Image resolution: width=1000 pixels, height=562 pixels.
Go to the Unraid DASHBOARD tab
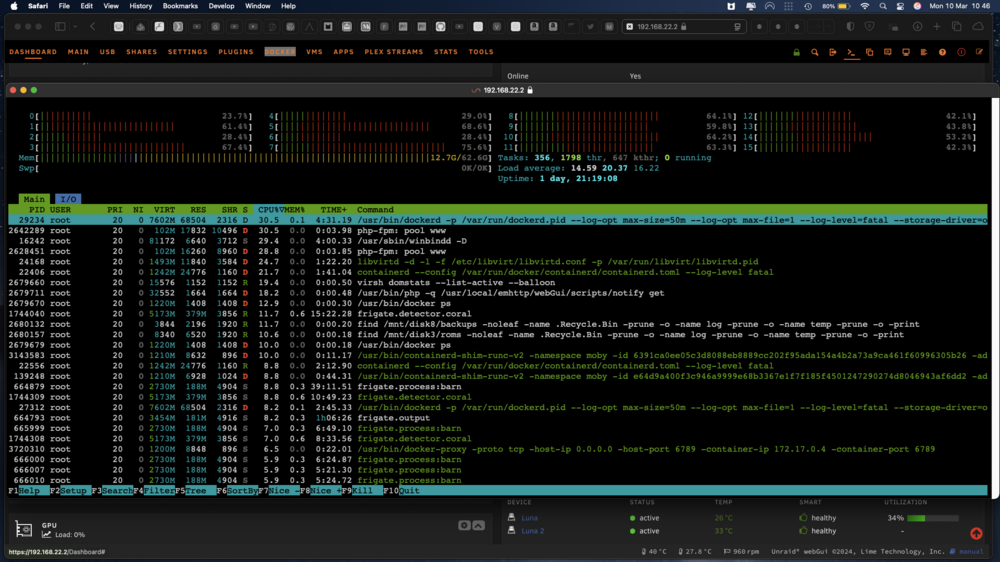click(33, 52)
